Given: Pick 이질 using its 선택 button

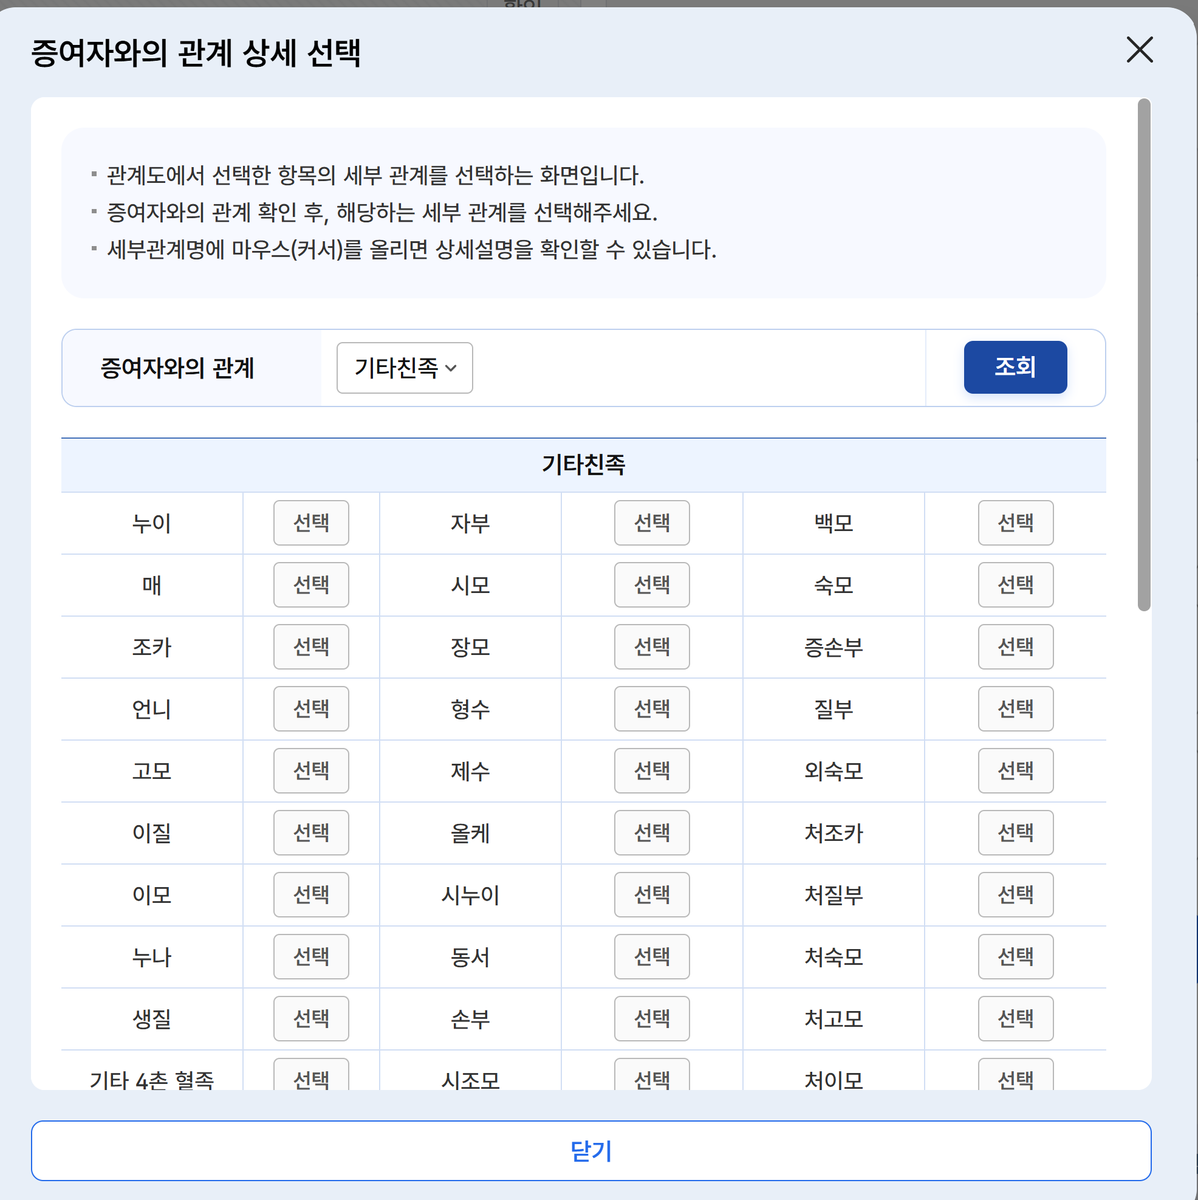Looking at the screenshot, I should pos(311,833).
